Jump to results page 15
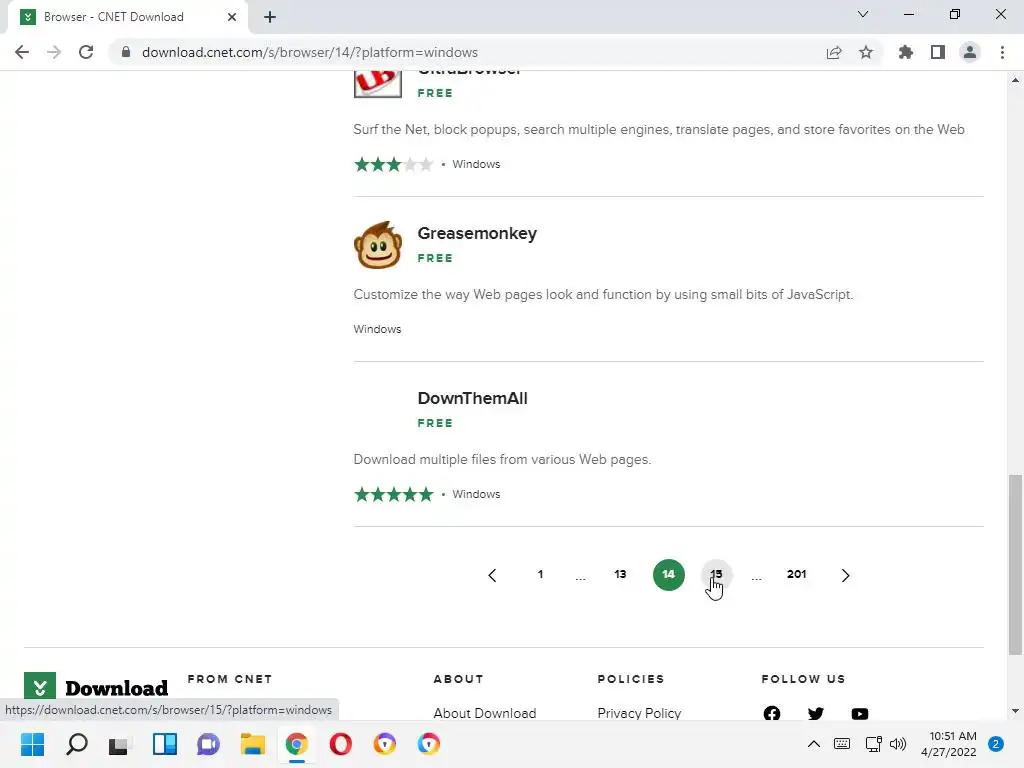This screenshot has height=768, width=1024. click(716, 575)
